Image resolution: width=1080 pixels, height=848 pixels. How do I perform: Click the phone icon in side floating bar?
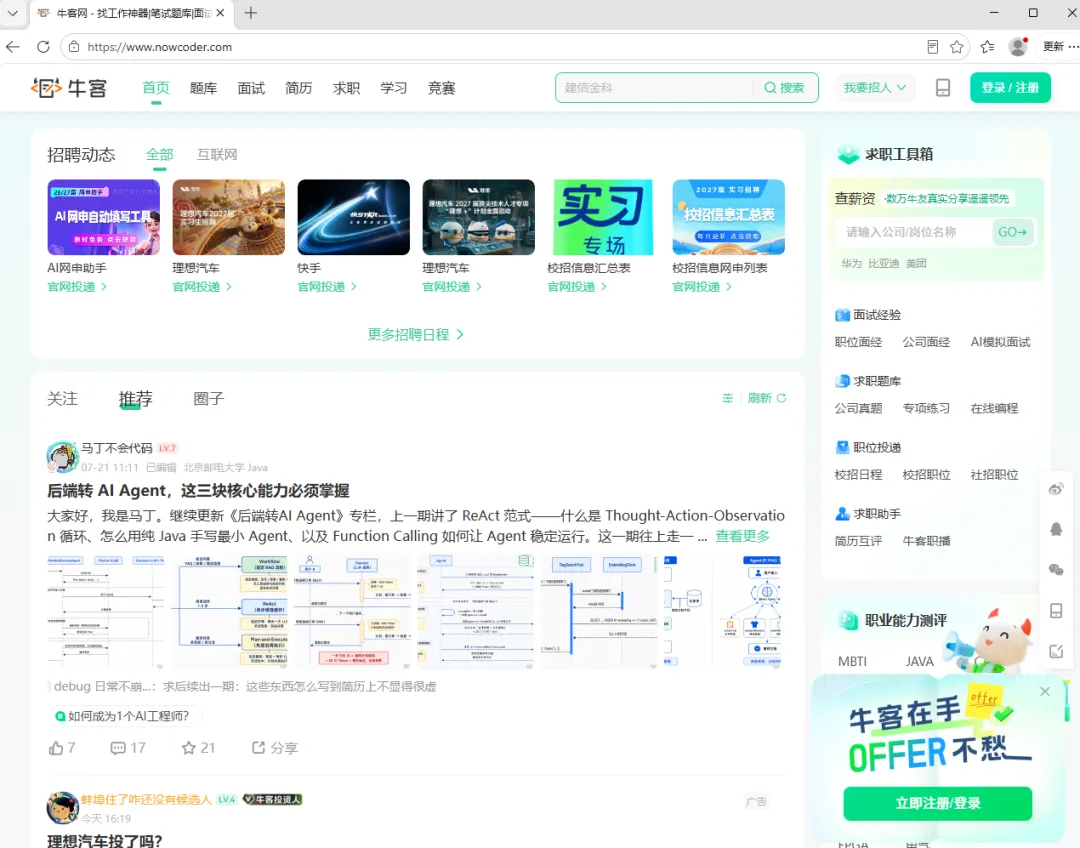click(x=1056, y=610)
